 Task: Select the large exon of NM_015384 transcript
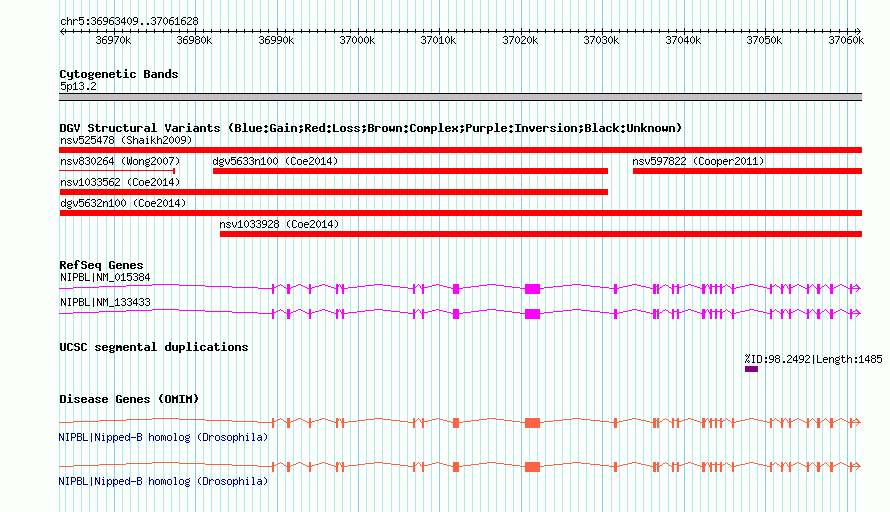(x=532, y=289)
